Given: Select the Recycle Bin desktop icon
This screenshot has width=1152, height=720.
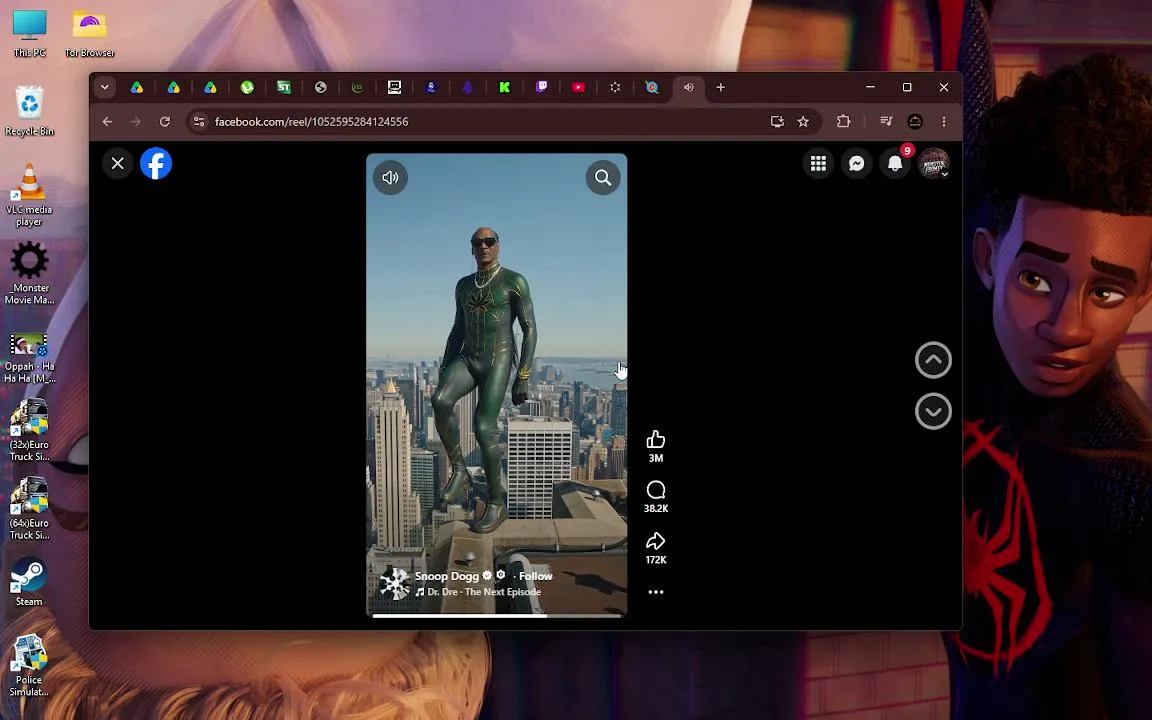Looking at the screenshot, I should pos(29,110).
